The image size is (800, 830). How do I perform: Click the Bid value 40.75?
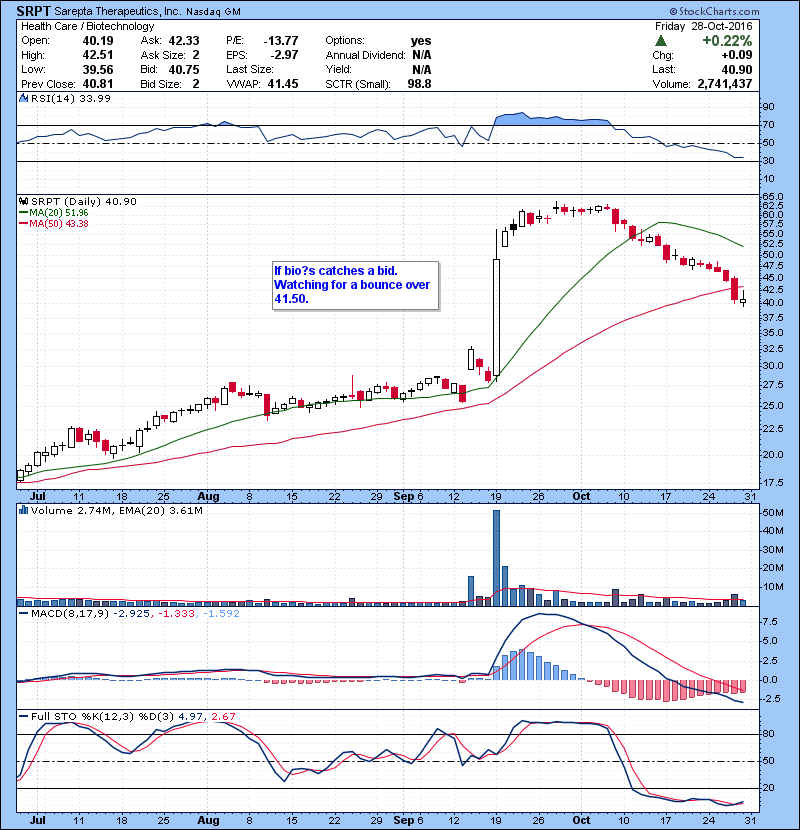pos(184,69)
